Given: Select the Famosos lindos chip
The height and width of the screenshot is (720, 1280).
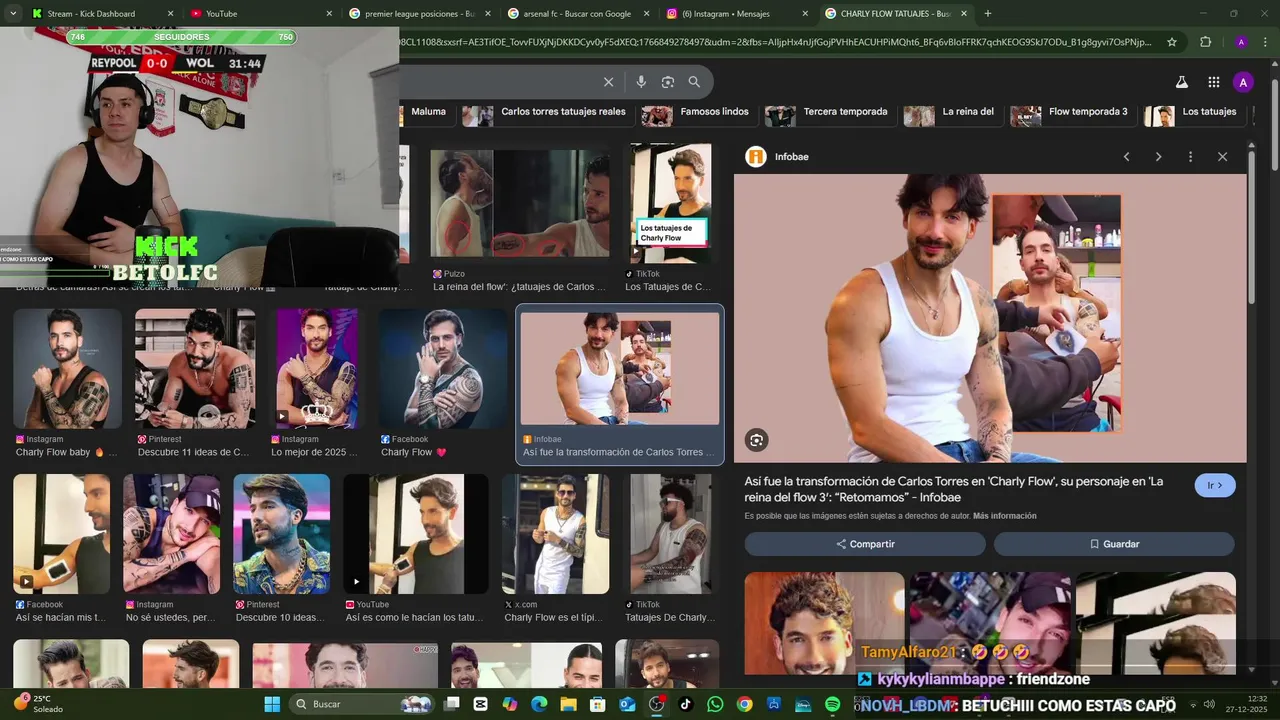Looking at the screenshot, I should pyautogui.click(x=697, y=112).
